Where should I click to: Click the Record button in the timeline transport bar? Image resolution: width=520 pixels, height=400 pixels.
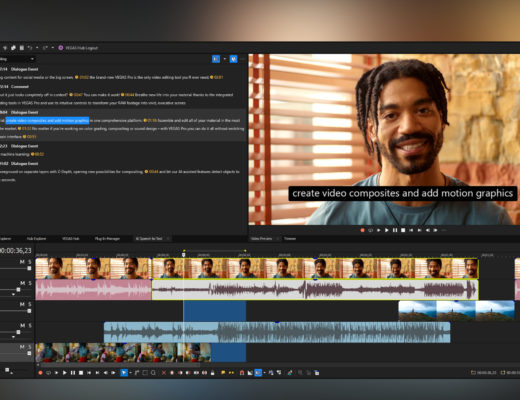pyautogui.click(x=40, y=373)
